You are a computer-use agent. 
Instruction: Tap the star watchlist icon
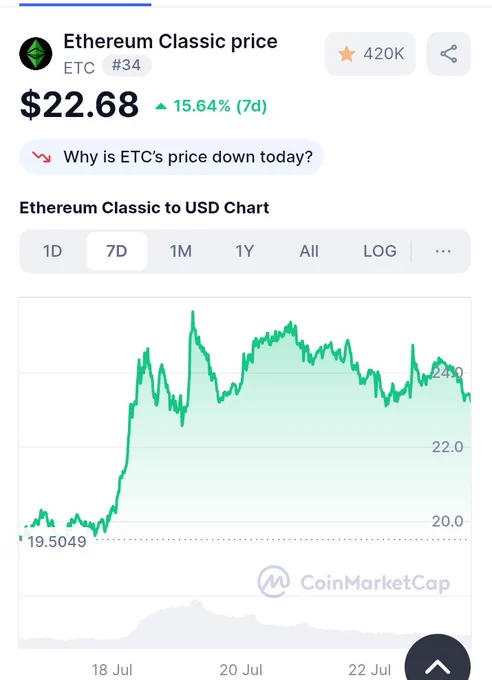click(347, 54)
